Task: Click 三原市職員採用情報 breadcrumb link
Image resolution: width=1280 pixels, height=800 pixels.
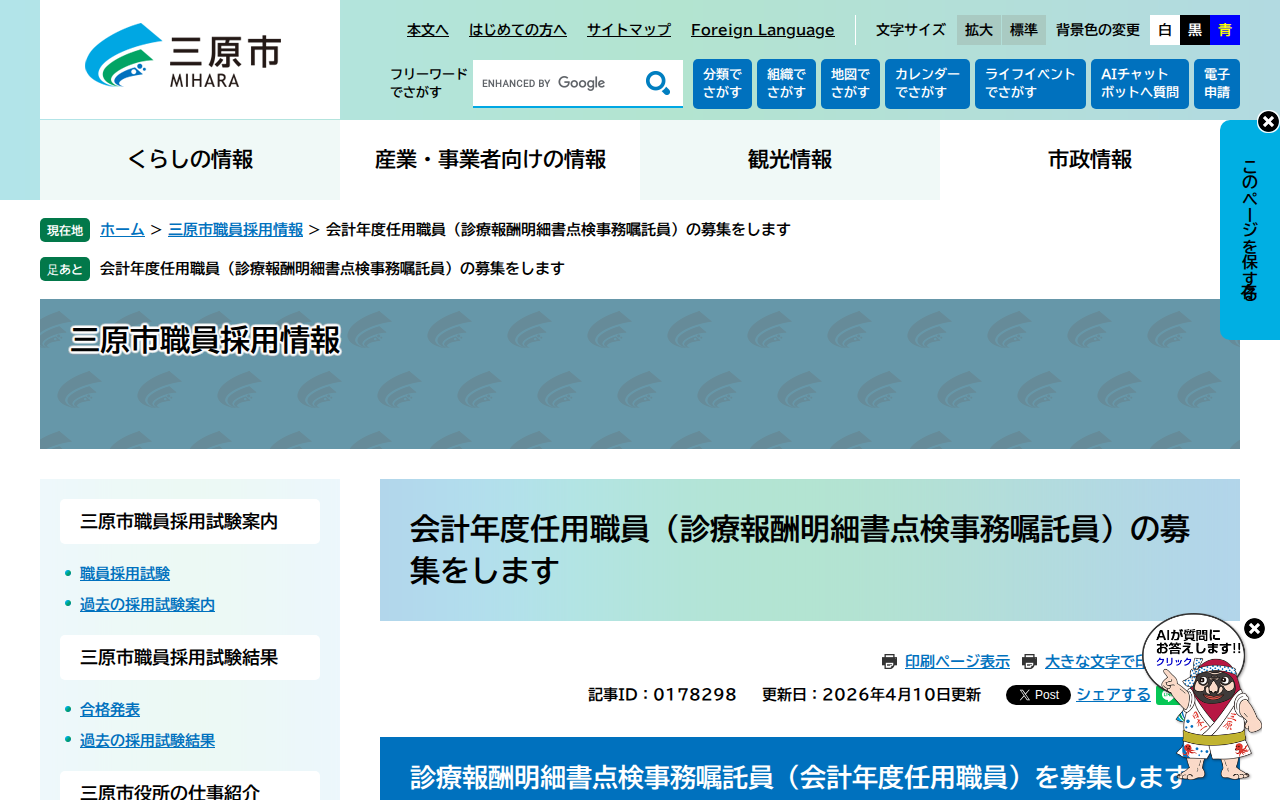Action: click(235, 230)
